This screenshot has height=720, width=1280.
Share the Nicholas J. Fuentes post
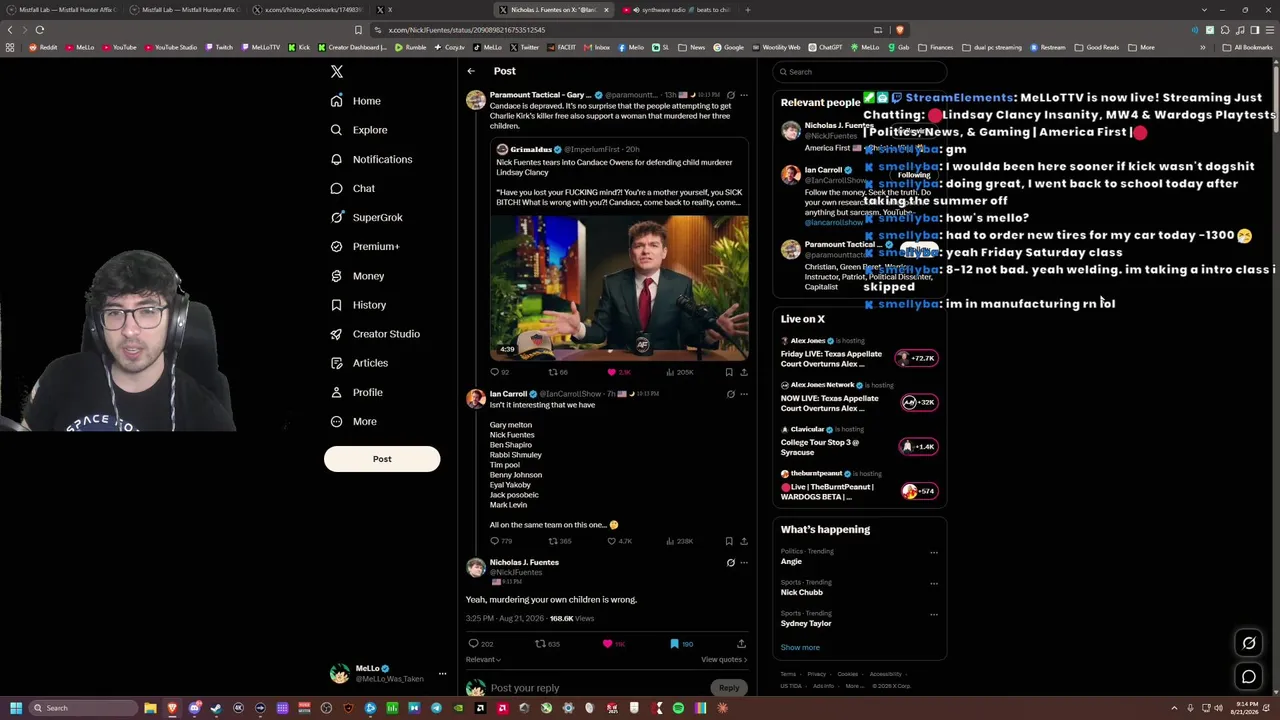(x=741, y=644)
